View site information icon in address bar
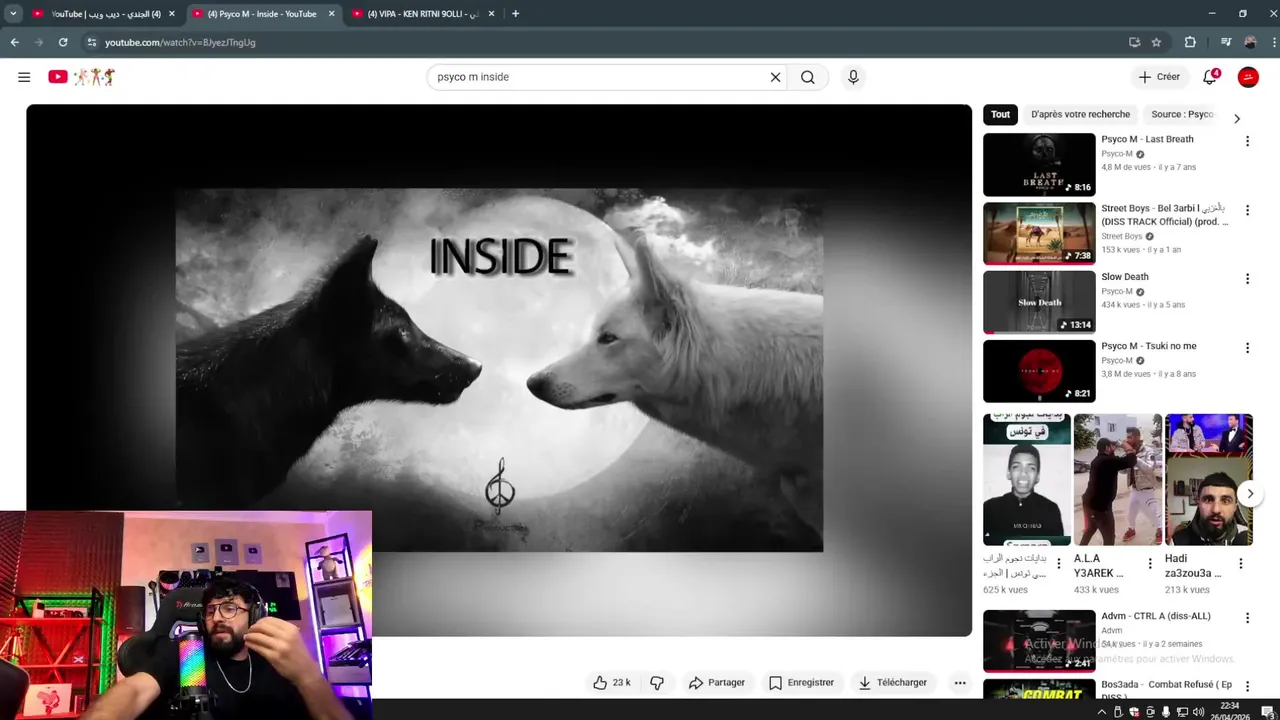The image size is (1280, 720). pos(91,42)
